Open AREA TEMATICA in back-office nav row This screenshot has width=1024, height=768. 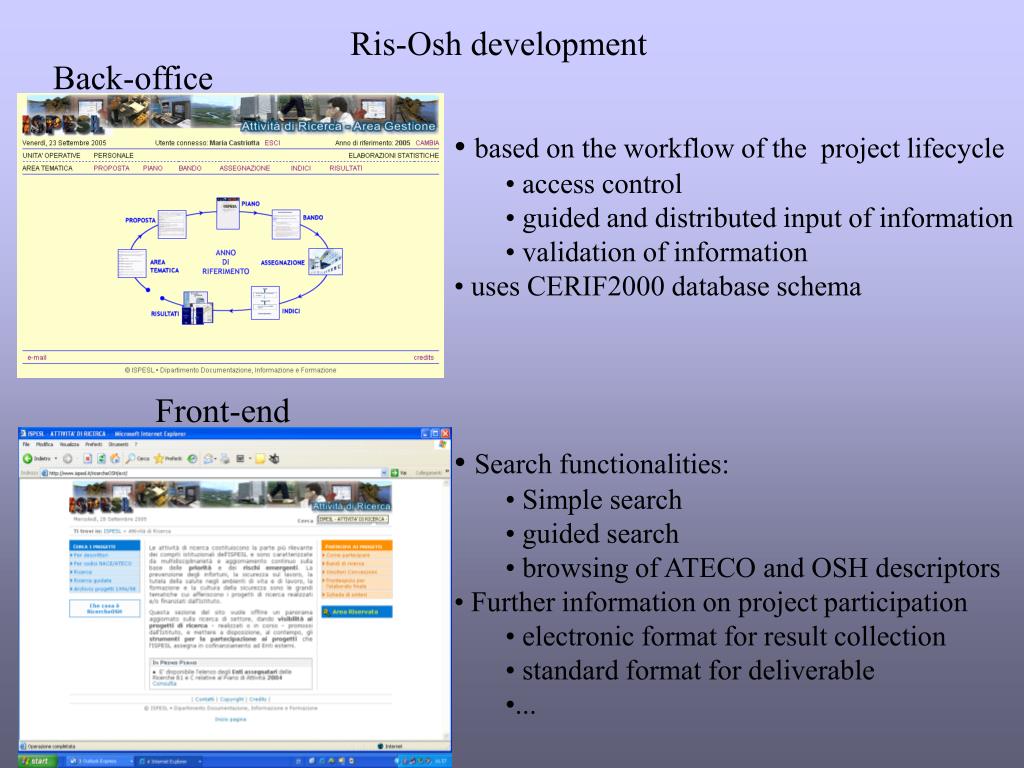pos(47,168)
